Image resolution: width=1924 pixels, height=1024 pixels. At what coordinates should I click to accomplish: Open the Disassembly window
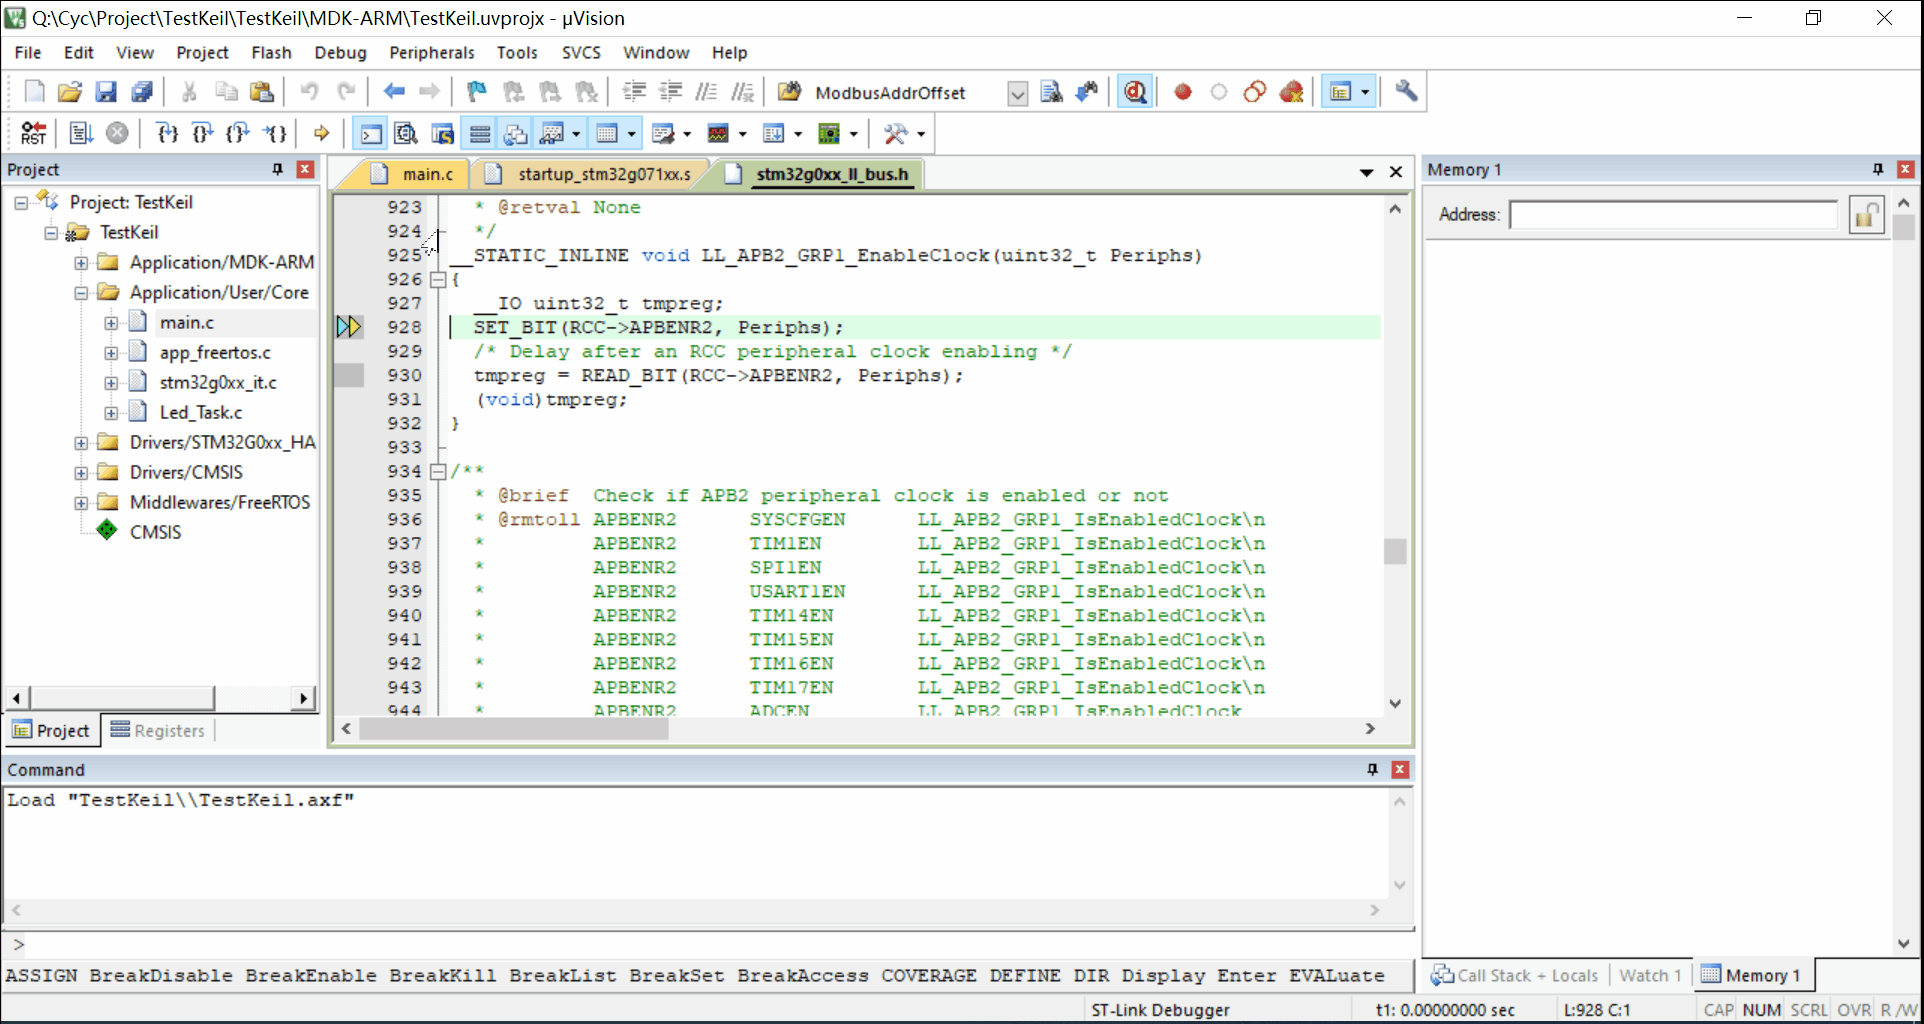(406, 133)
